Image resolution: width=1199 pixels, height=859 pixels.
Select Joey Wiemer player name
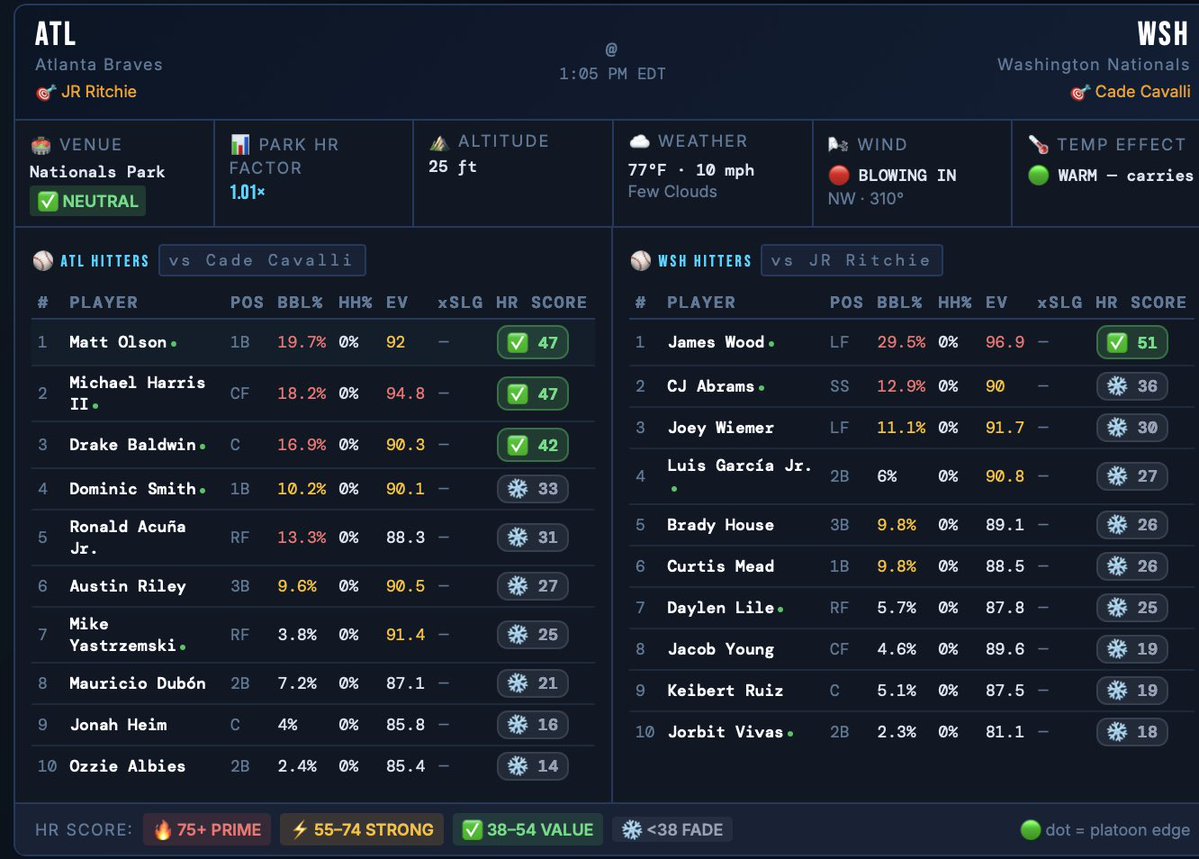coord(720,428)
